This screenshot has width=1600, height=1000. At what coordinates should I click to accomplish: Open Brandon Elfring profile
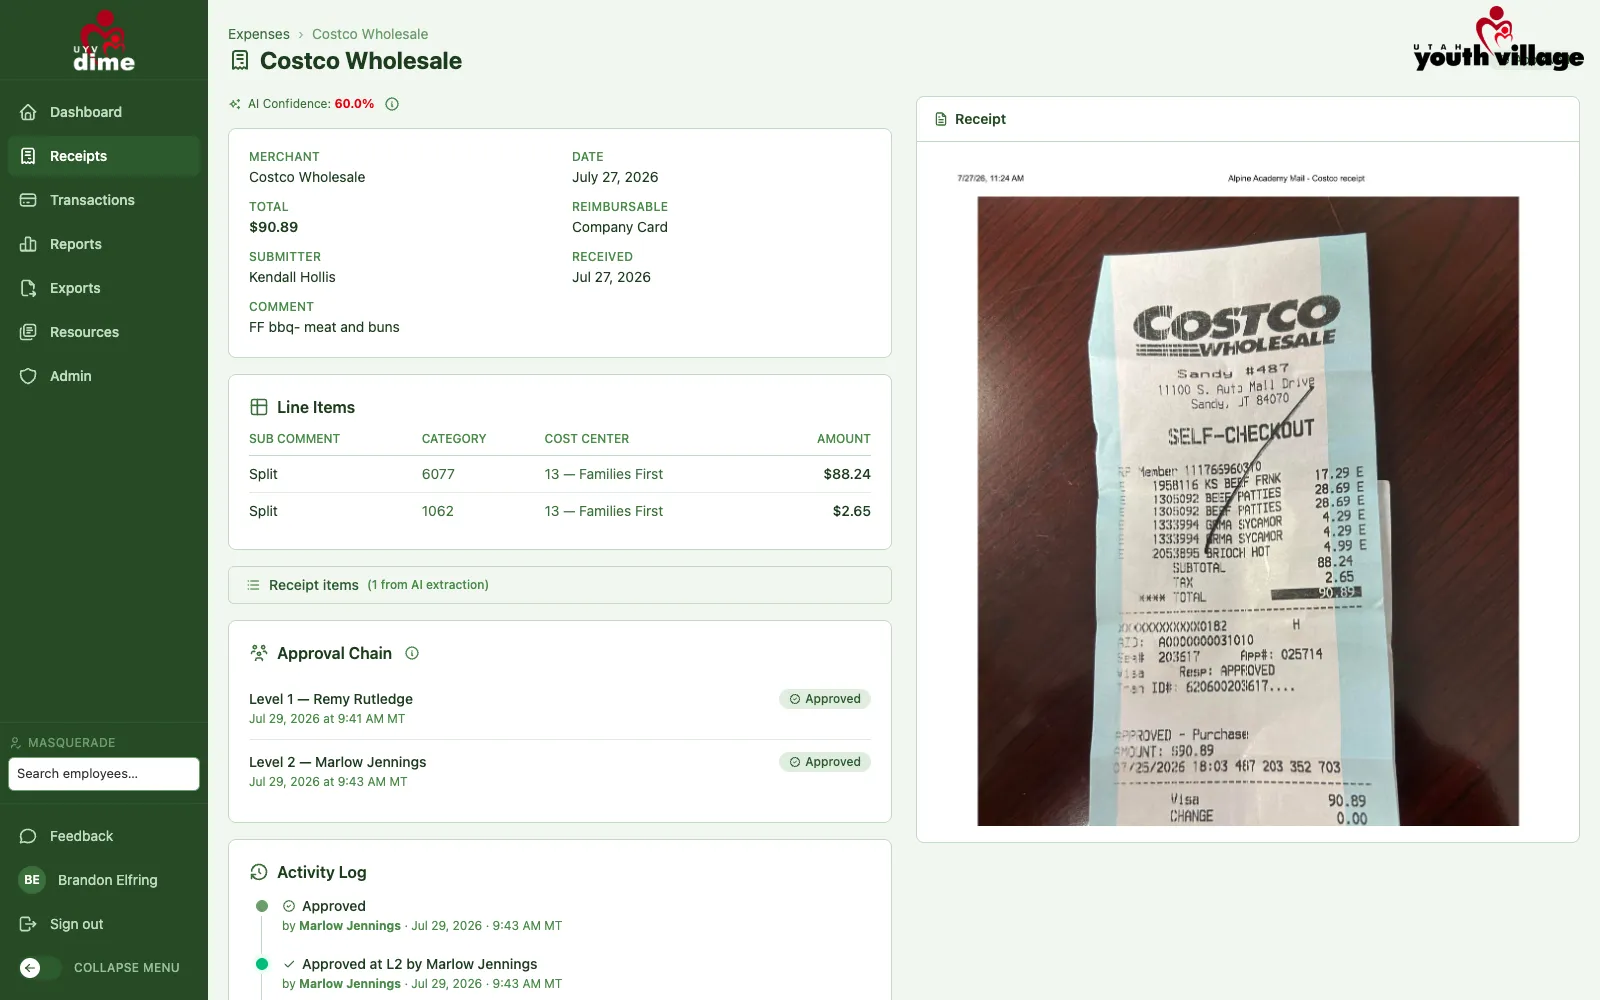(x=104, y=880)
